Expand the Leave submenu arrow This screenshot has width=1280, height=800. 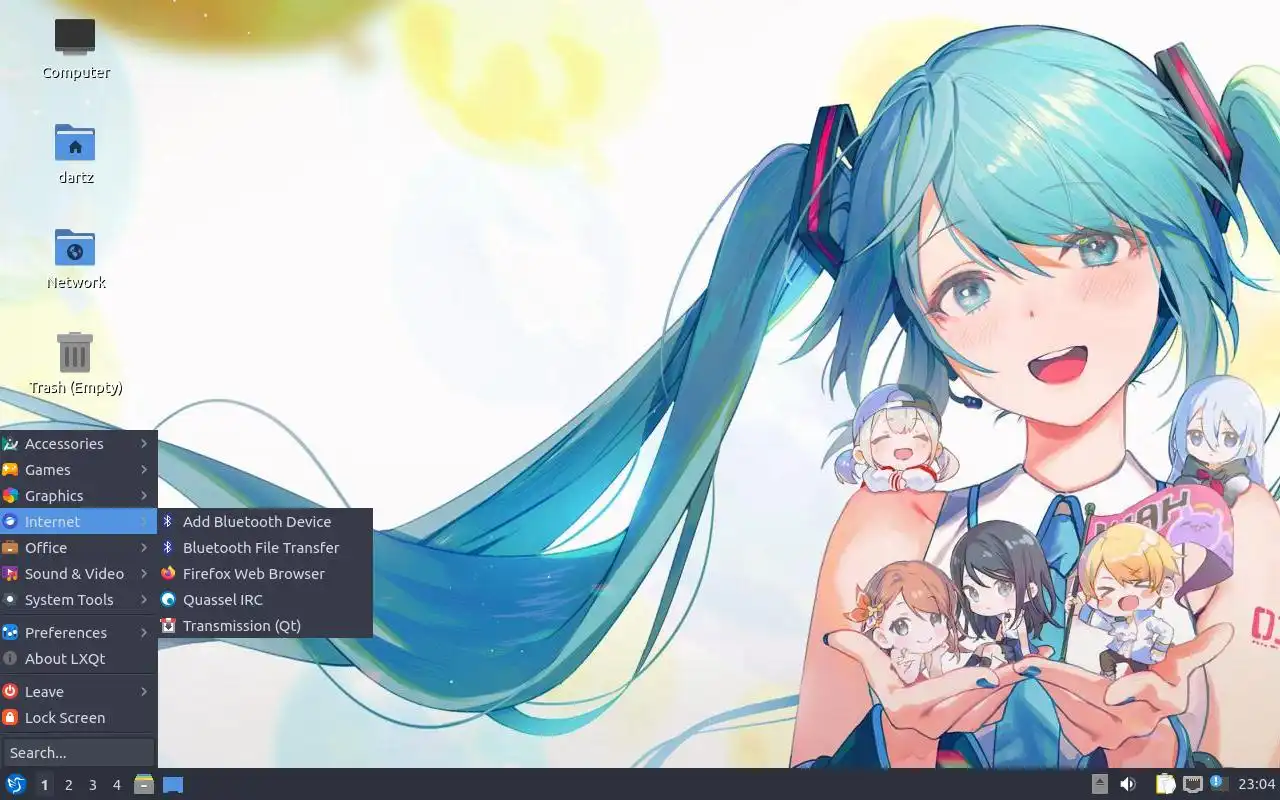click(144, 692)
